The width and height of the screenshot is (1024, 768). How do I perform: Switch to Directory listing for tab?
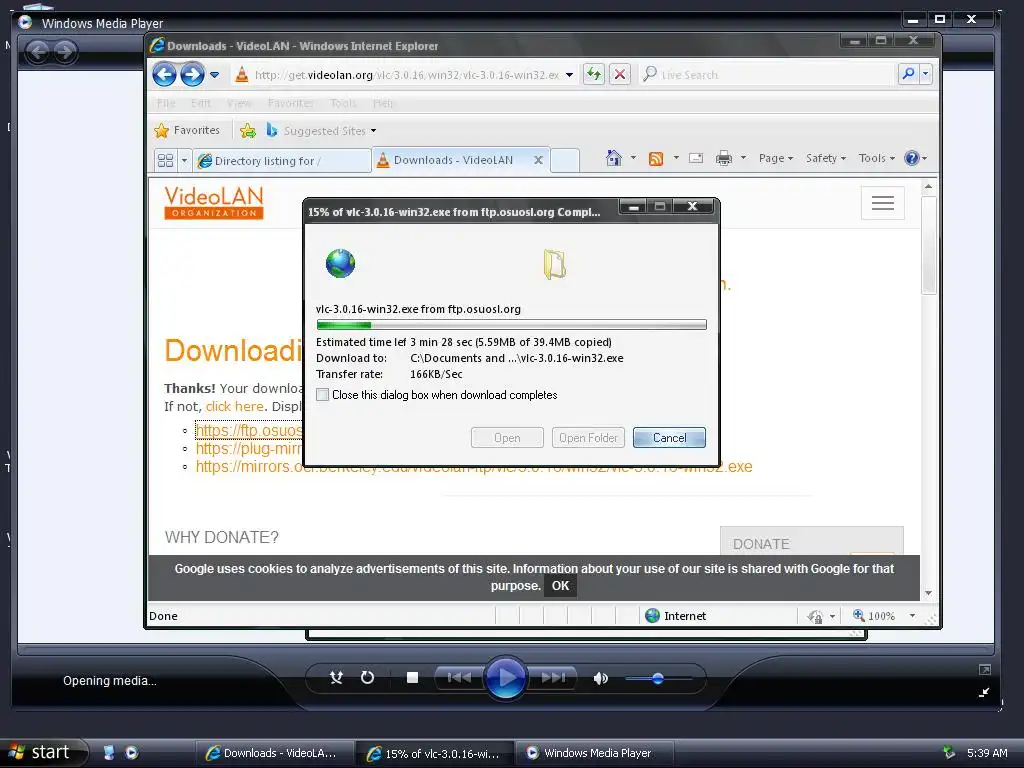point(282,161)
